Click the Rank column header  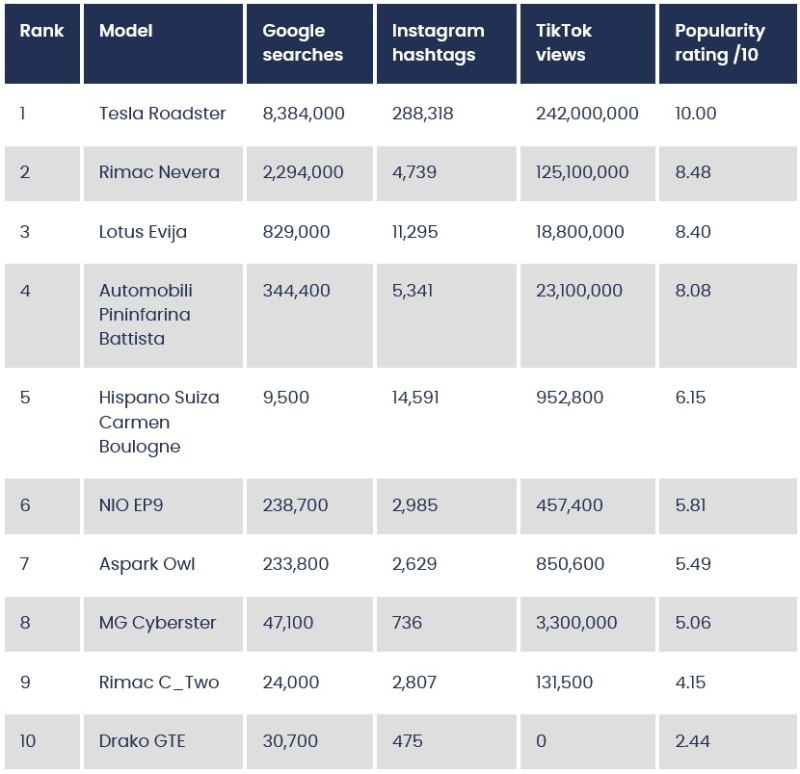click(x=42, y=44)
